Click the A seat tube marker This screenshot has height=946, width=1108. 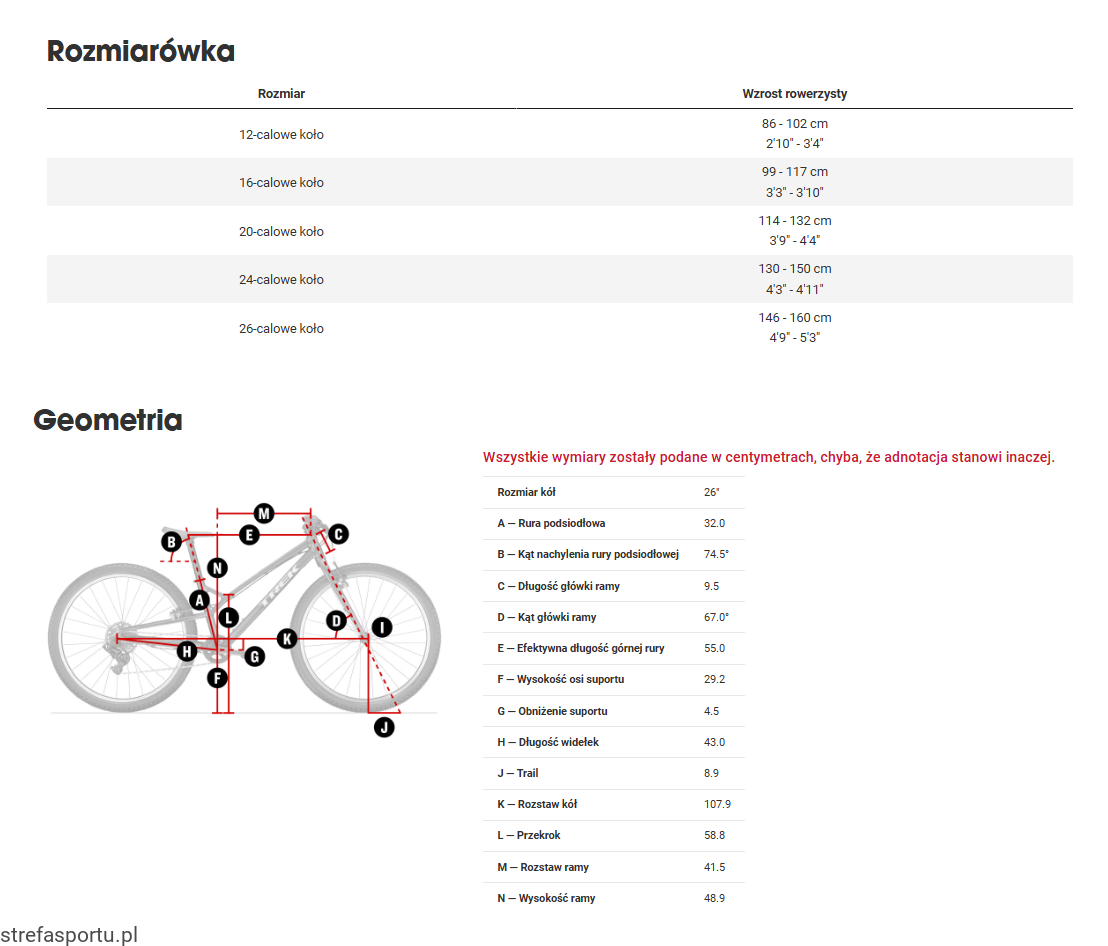(200, 600)
